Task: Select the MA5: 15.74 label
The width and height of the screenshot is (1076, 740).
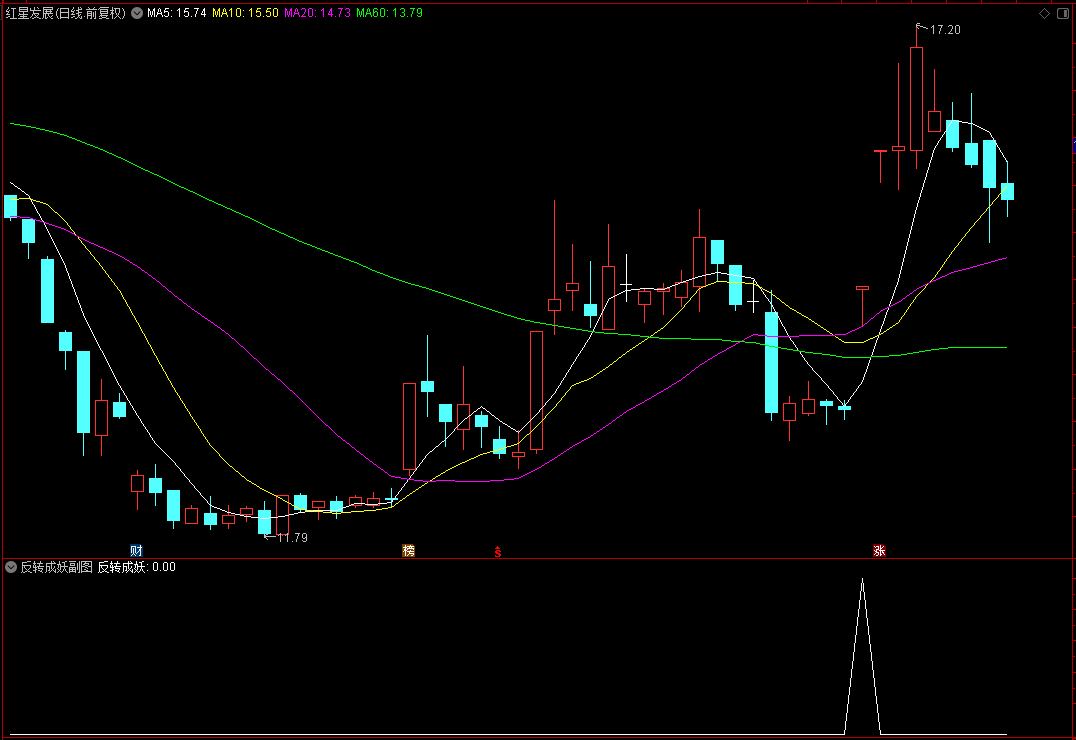Action: click(176, 13)
